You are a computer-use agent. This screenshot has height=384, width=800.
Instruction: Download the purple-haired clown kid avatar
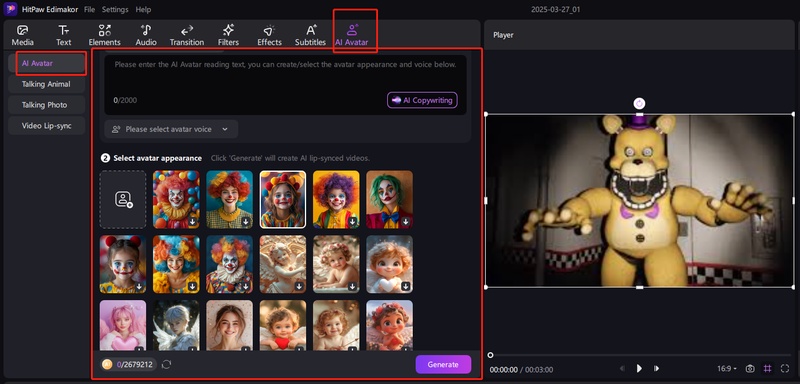(353, 222)
